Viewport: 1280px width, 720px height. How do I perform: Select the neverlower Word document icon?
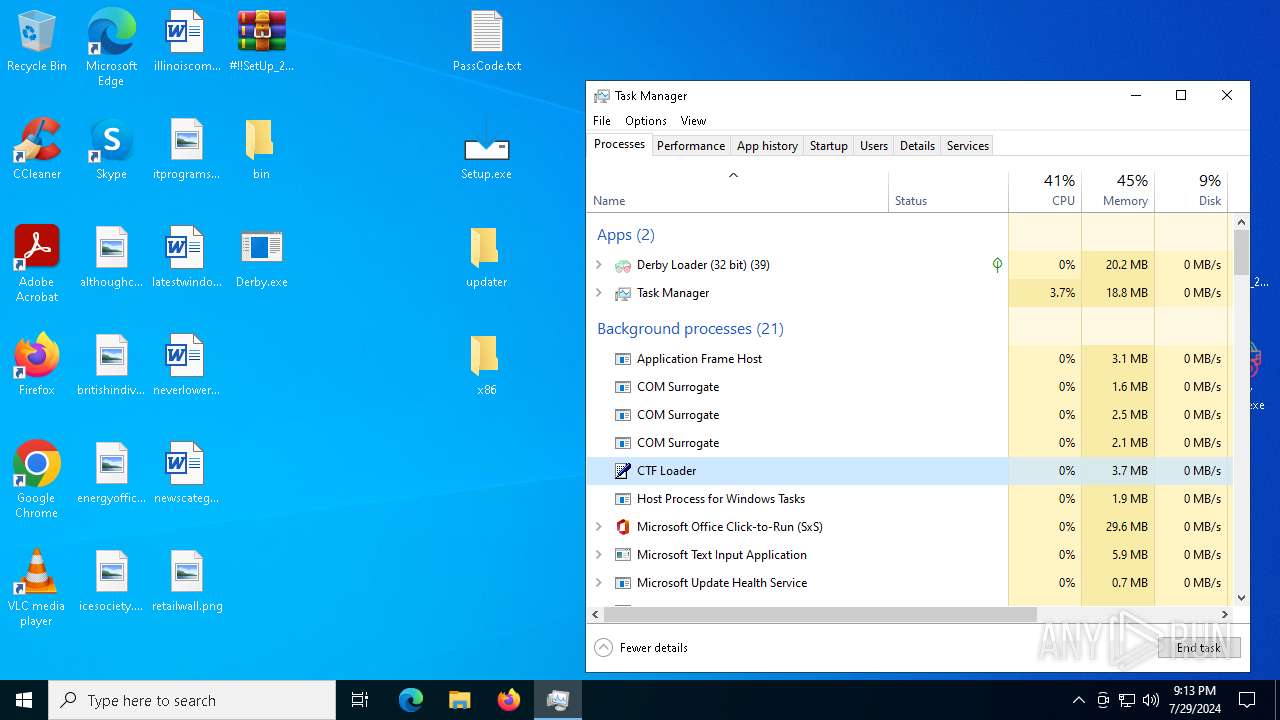click(186, 366)
